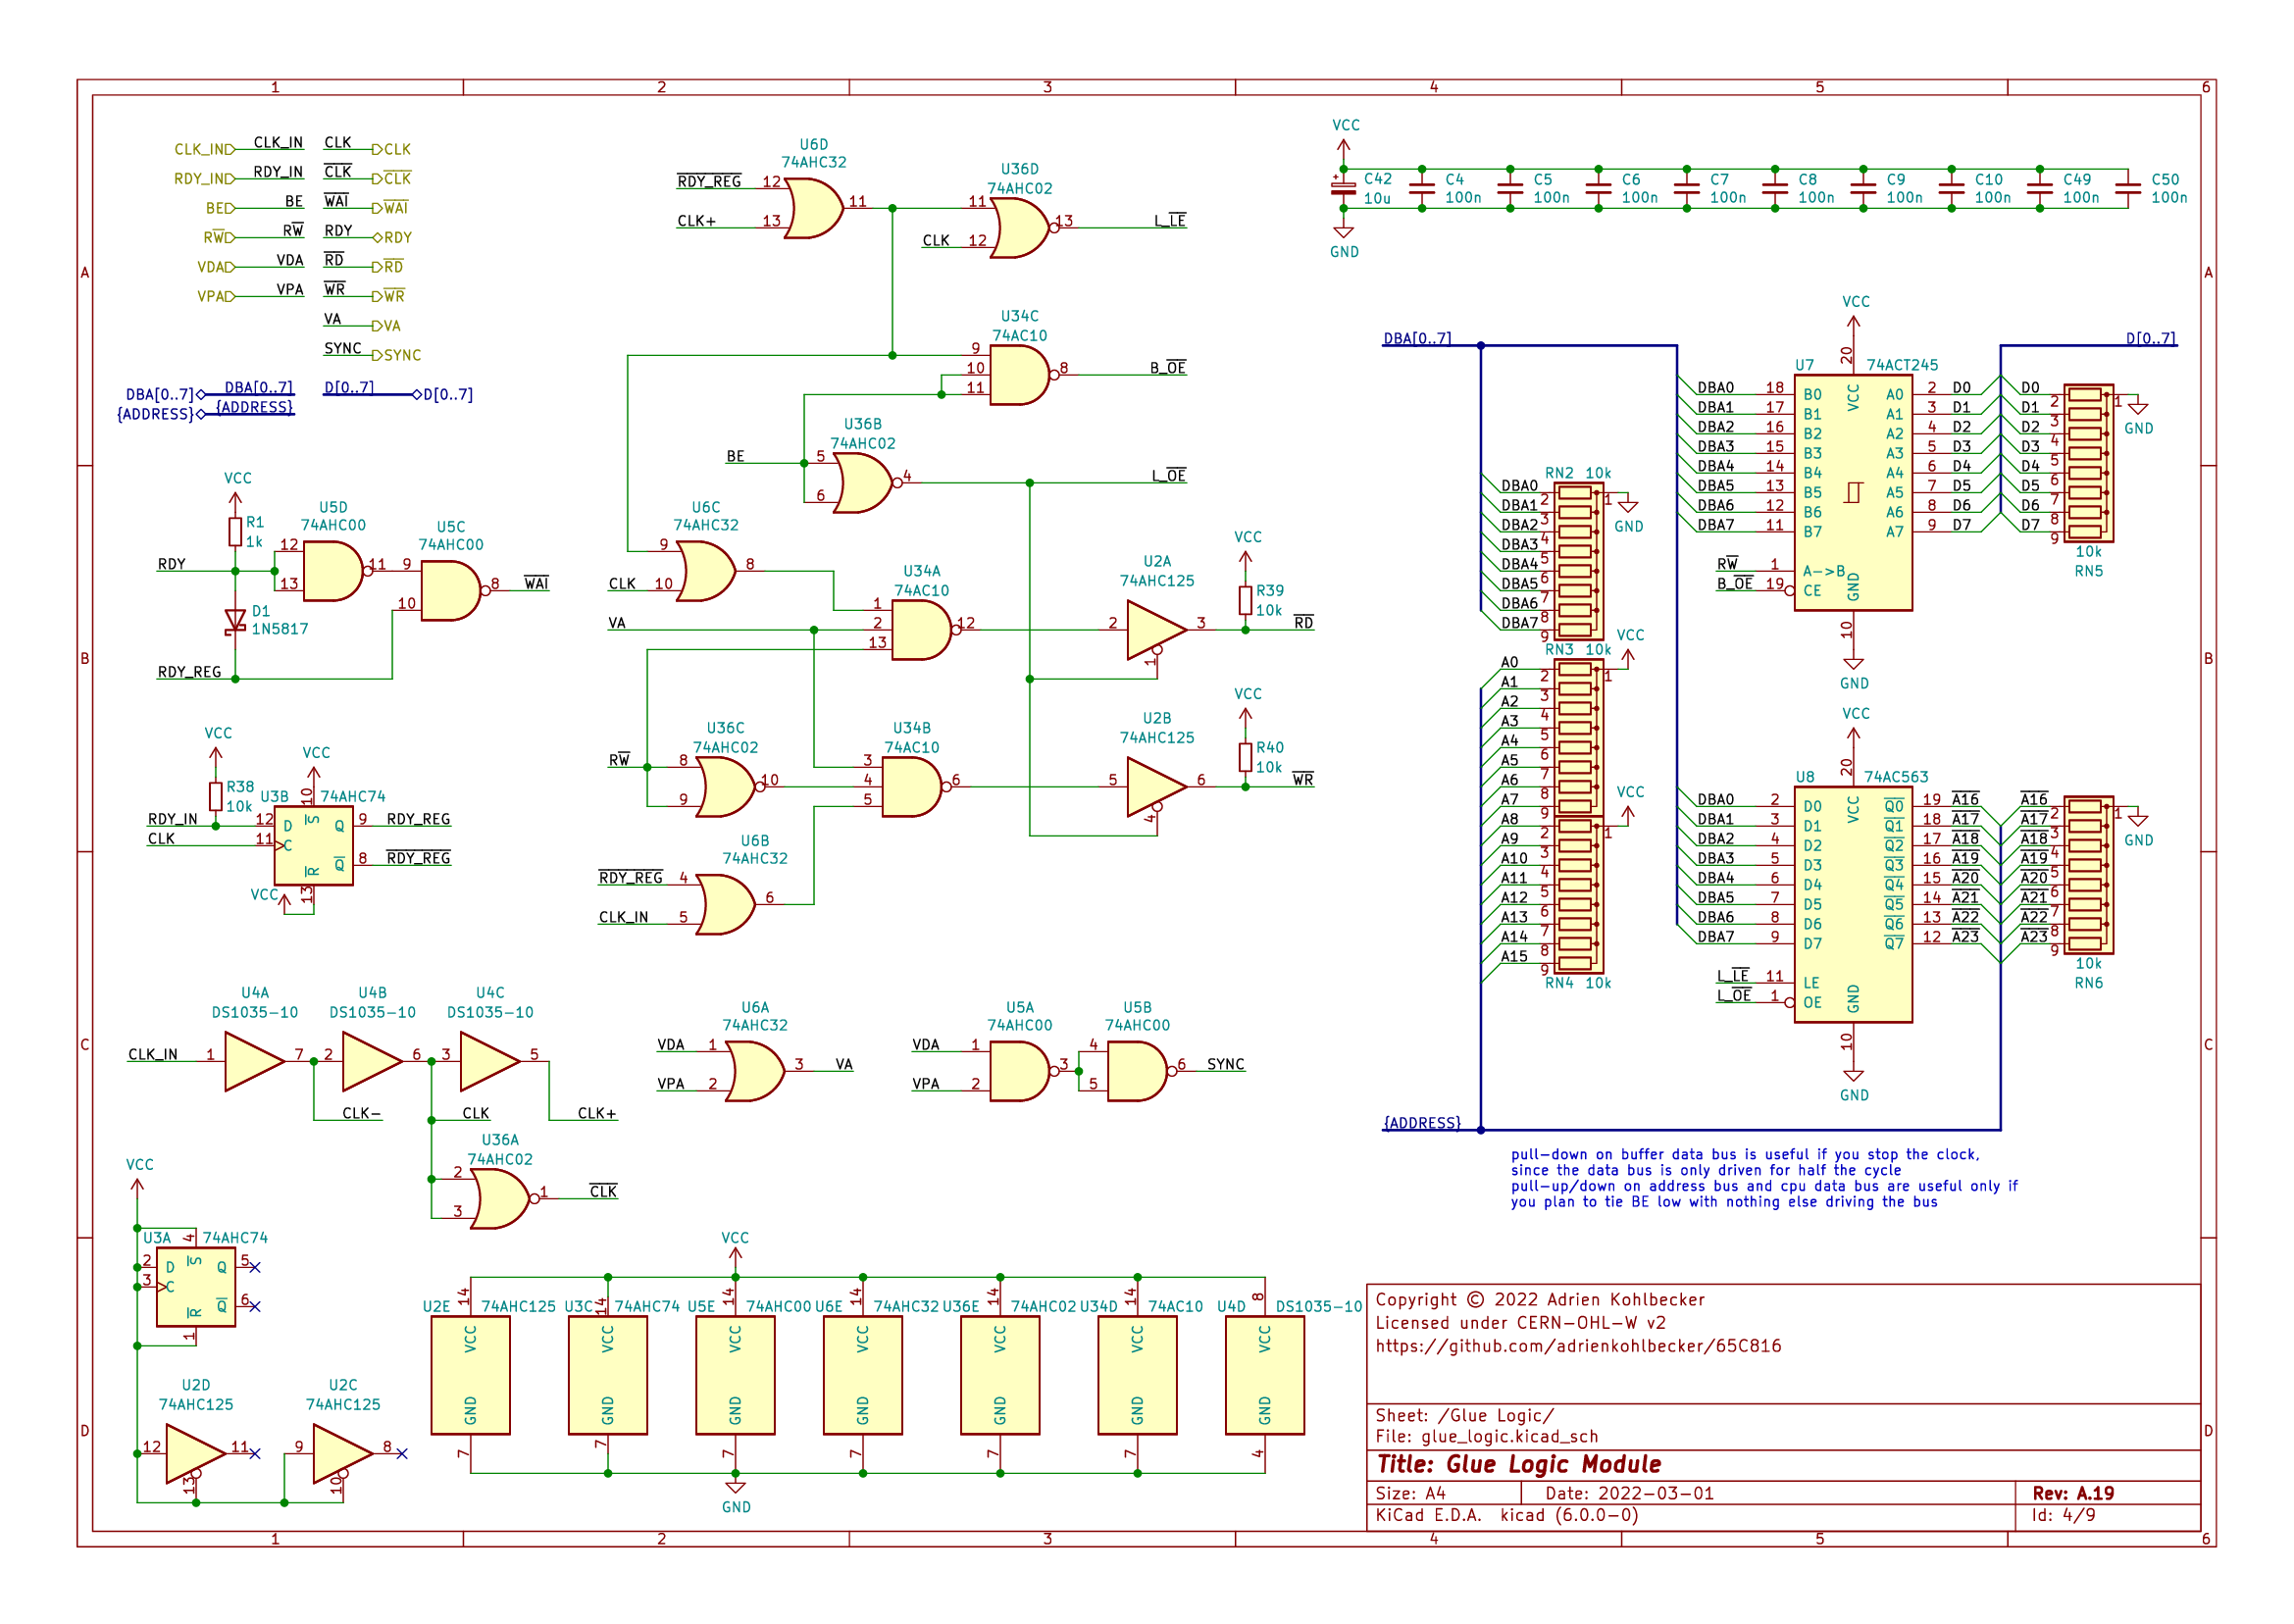
Task: Click the RDY_IND hierarchical input label
Action: pyautogui.click(x=205, y=179)
